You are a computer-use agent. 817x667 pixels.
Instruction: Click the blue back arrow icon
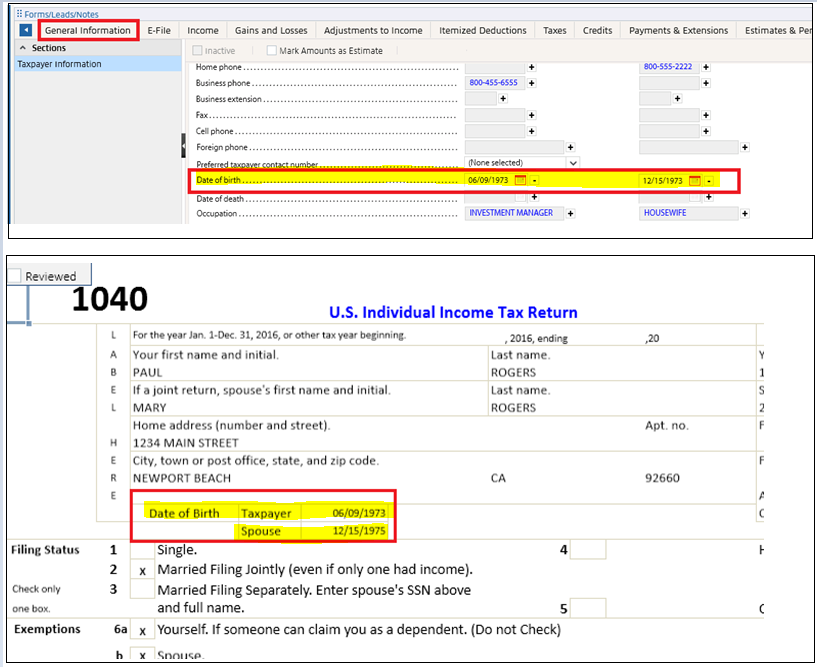point(25,31)
